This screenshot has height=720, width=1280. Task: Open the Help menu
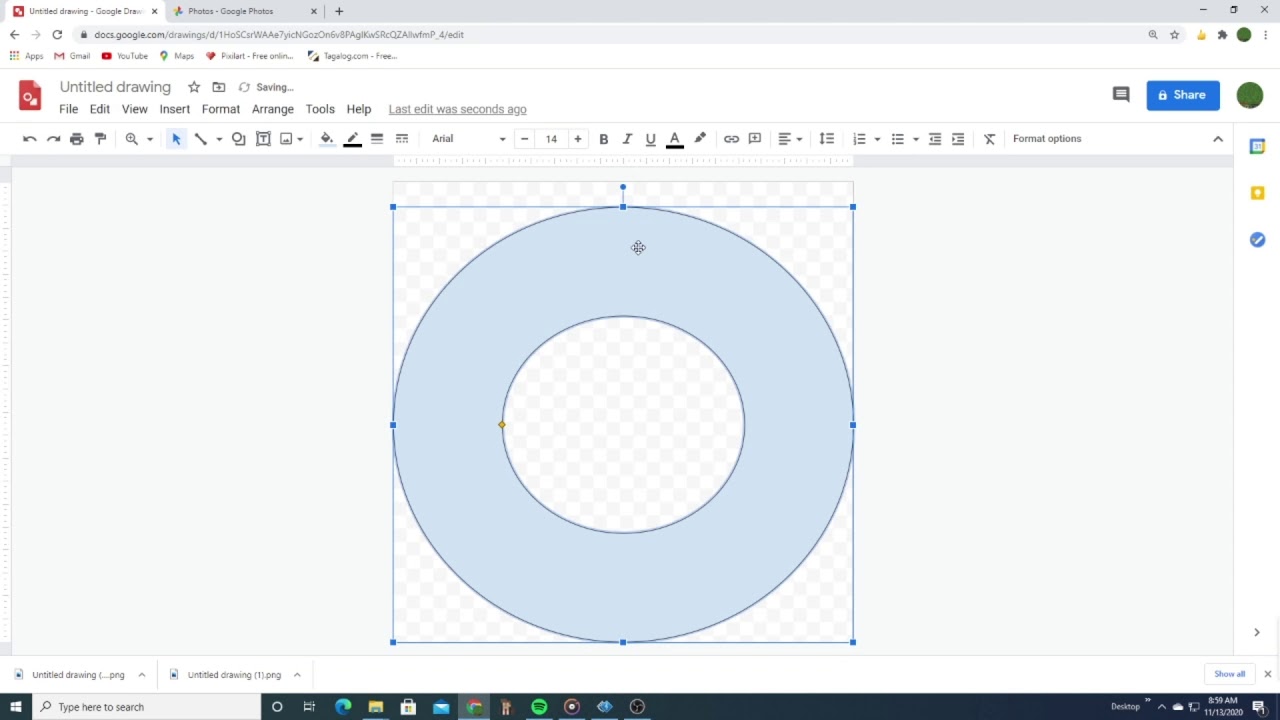tap(359, 109)
